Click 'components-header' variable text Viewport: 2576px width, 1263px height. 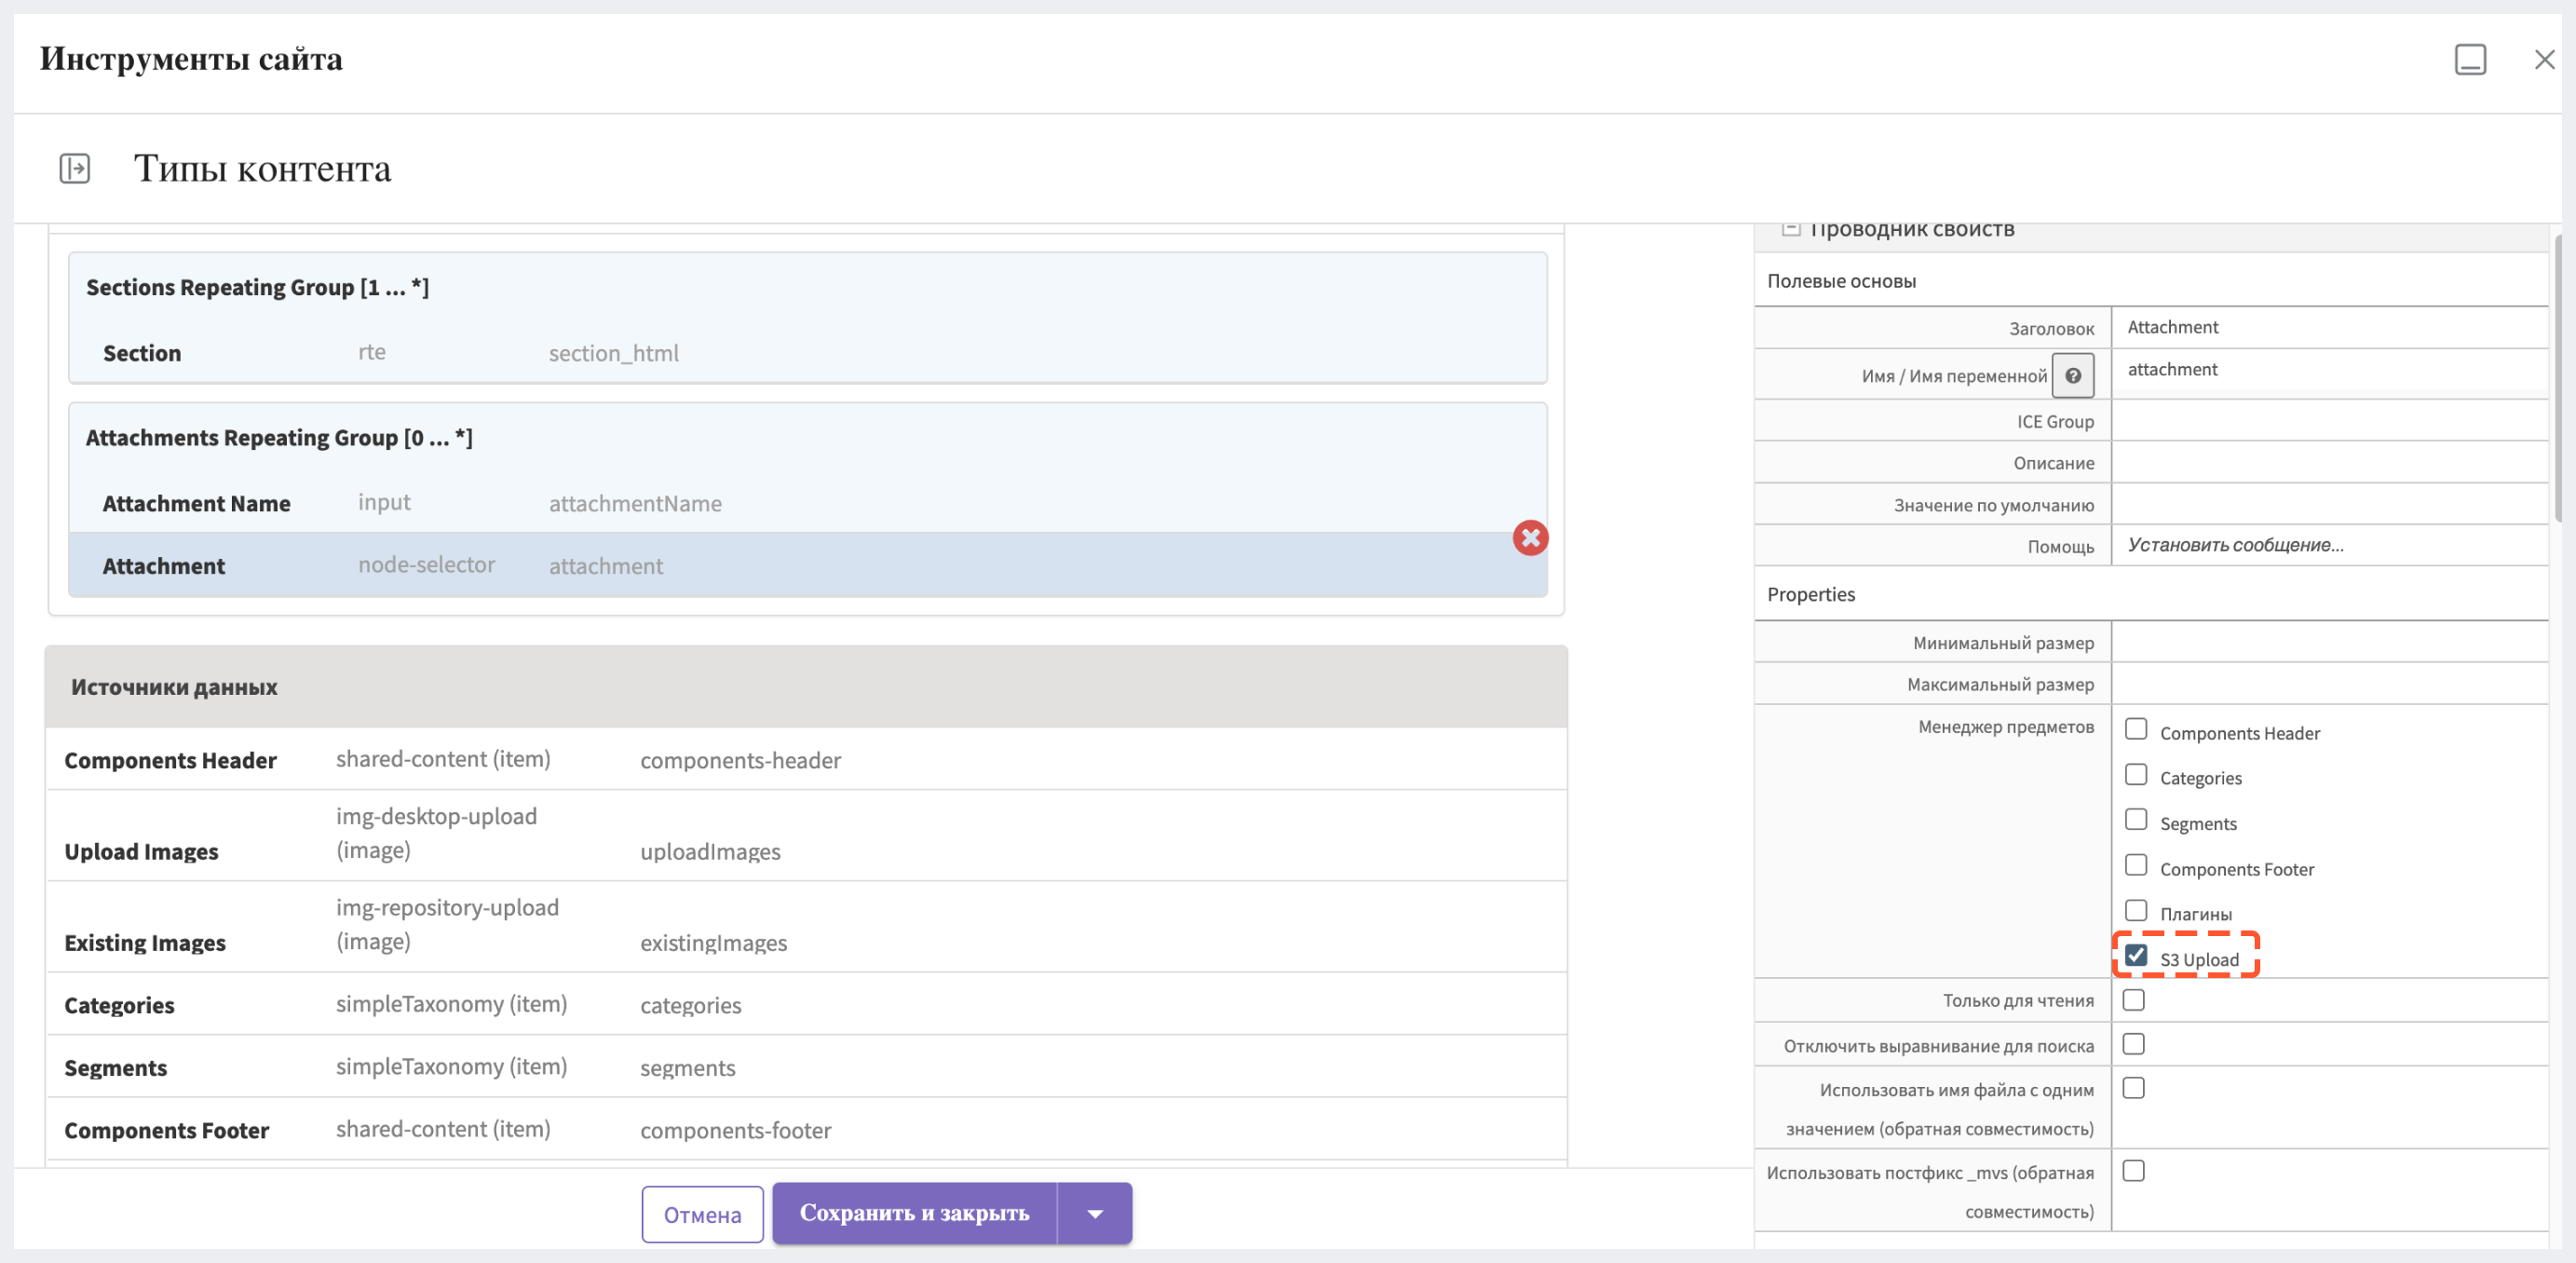(x=740, y=761)
